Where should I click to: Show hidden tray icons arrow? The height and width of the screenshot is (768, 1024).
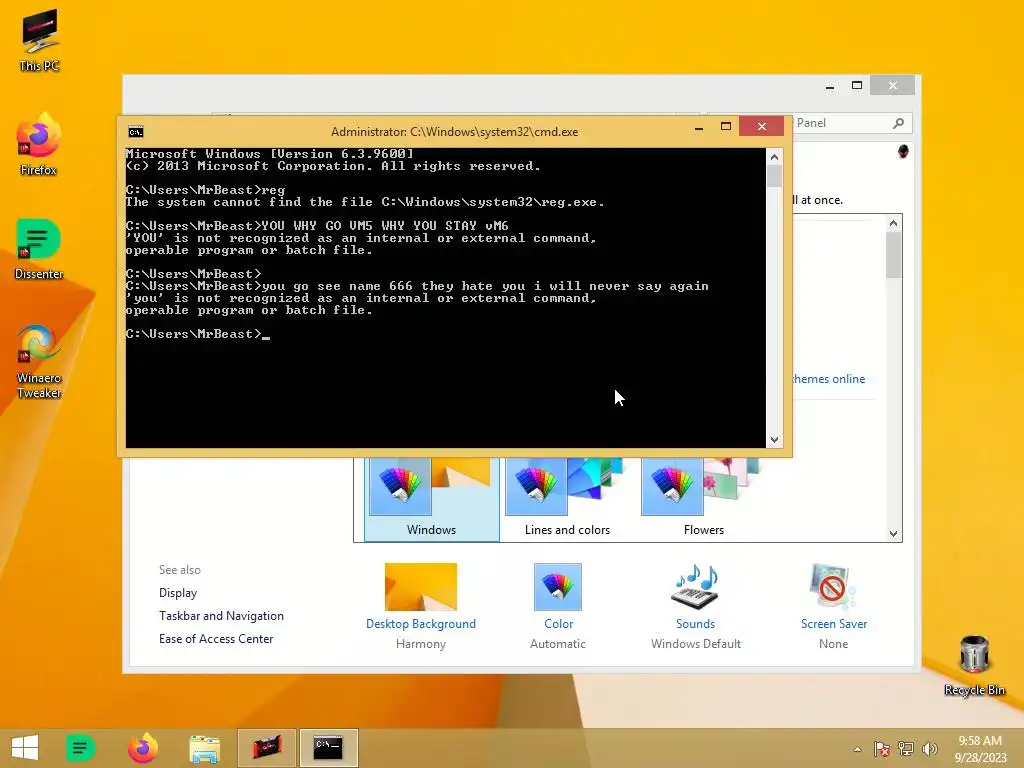(857, 749)
